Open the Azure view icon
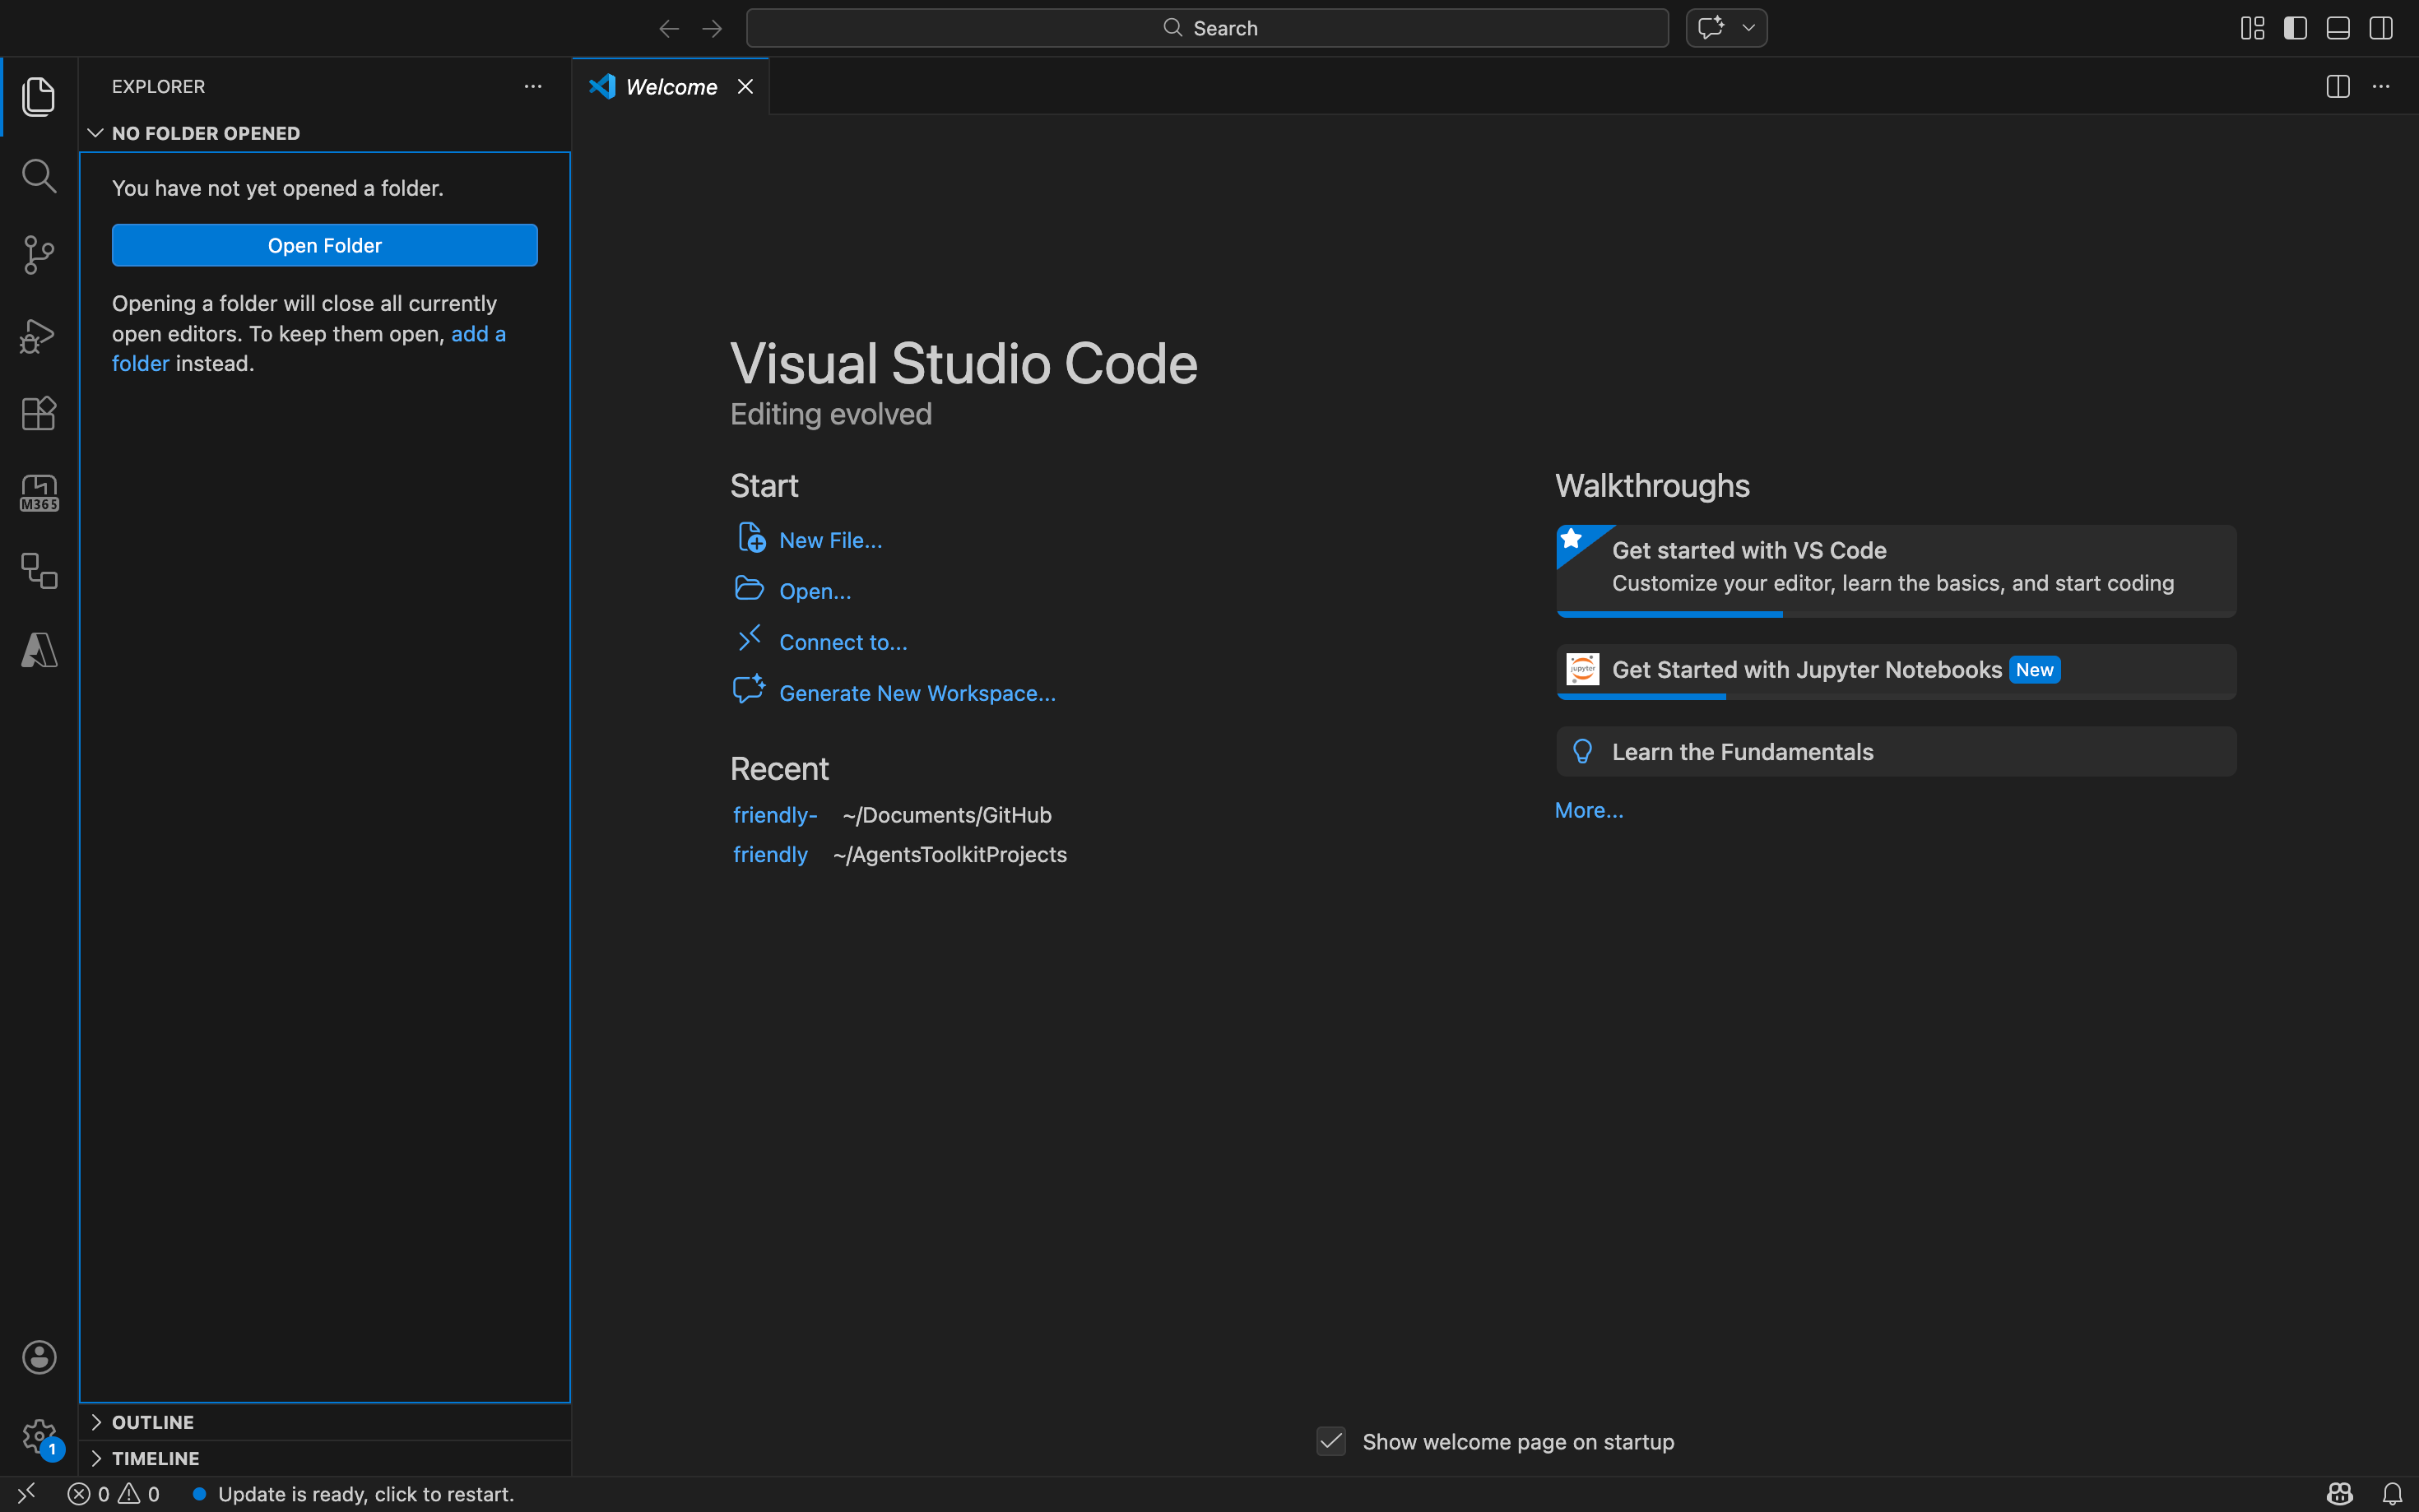The height and width of the screenshot is (1512, 2419). (x=39, y=650)
